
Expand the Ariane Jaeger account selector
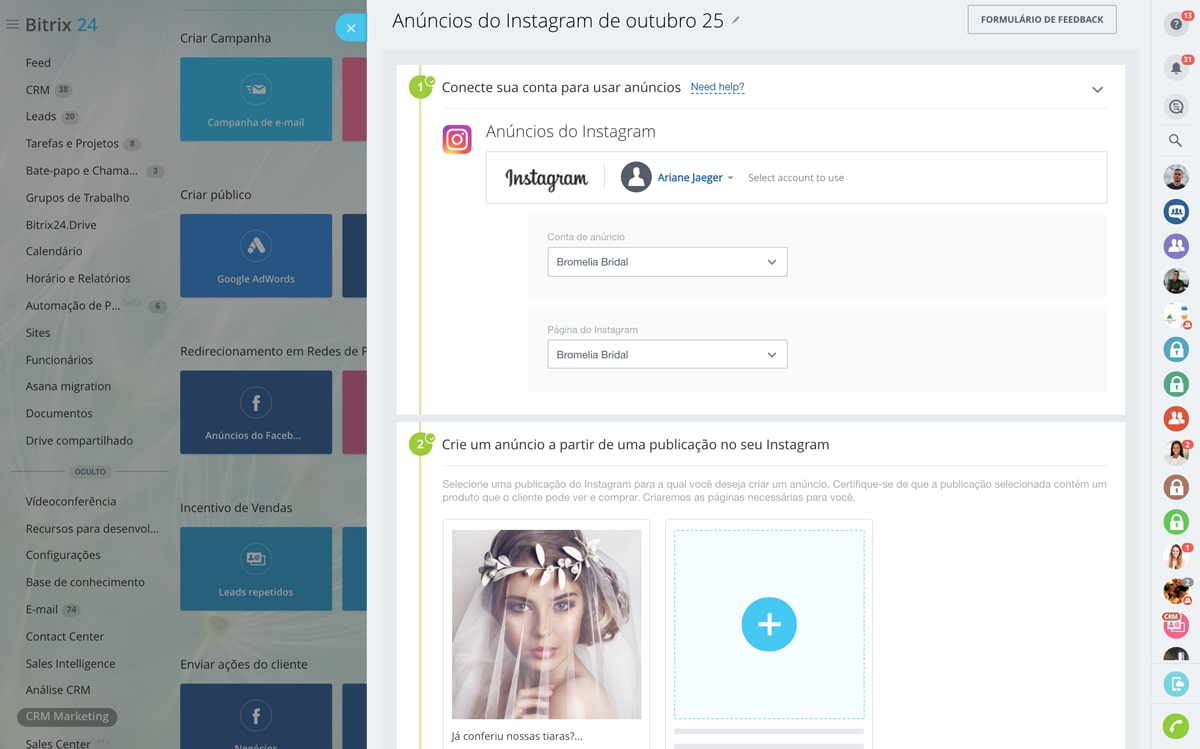694,178
